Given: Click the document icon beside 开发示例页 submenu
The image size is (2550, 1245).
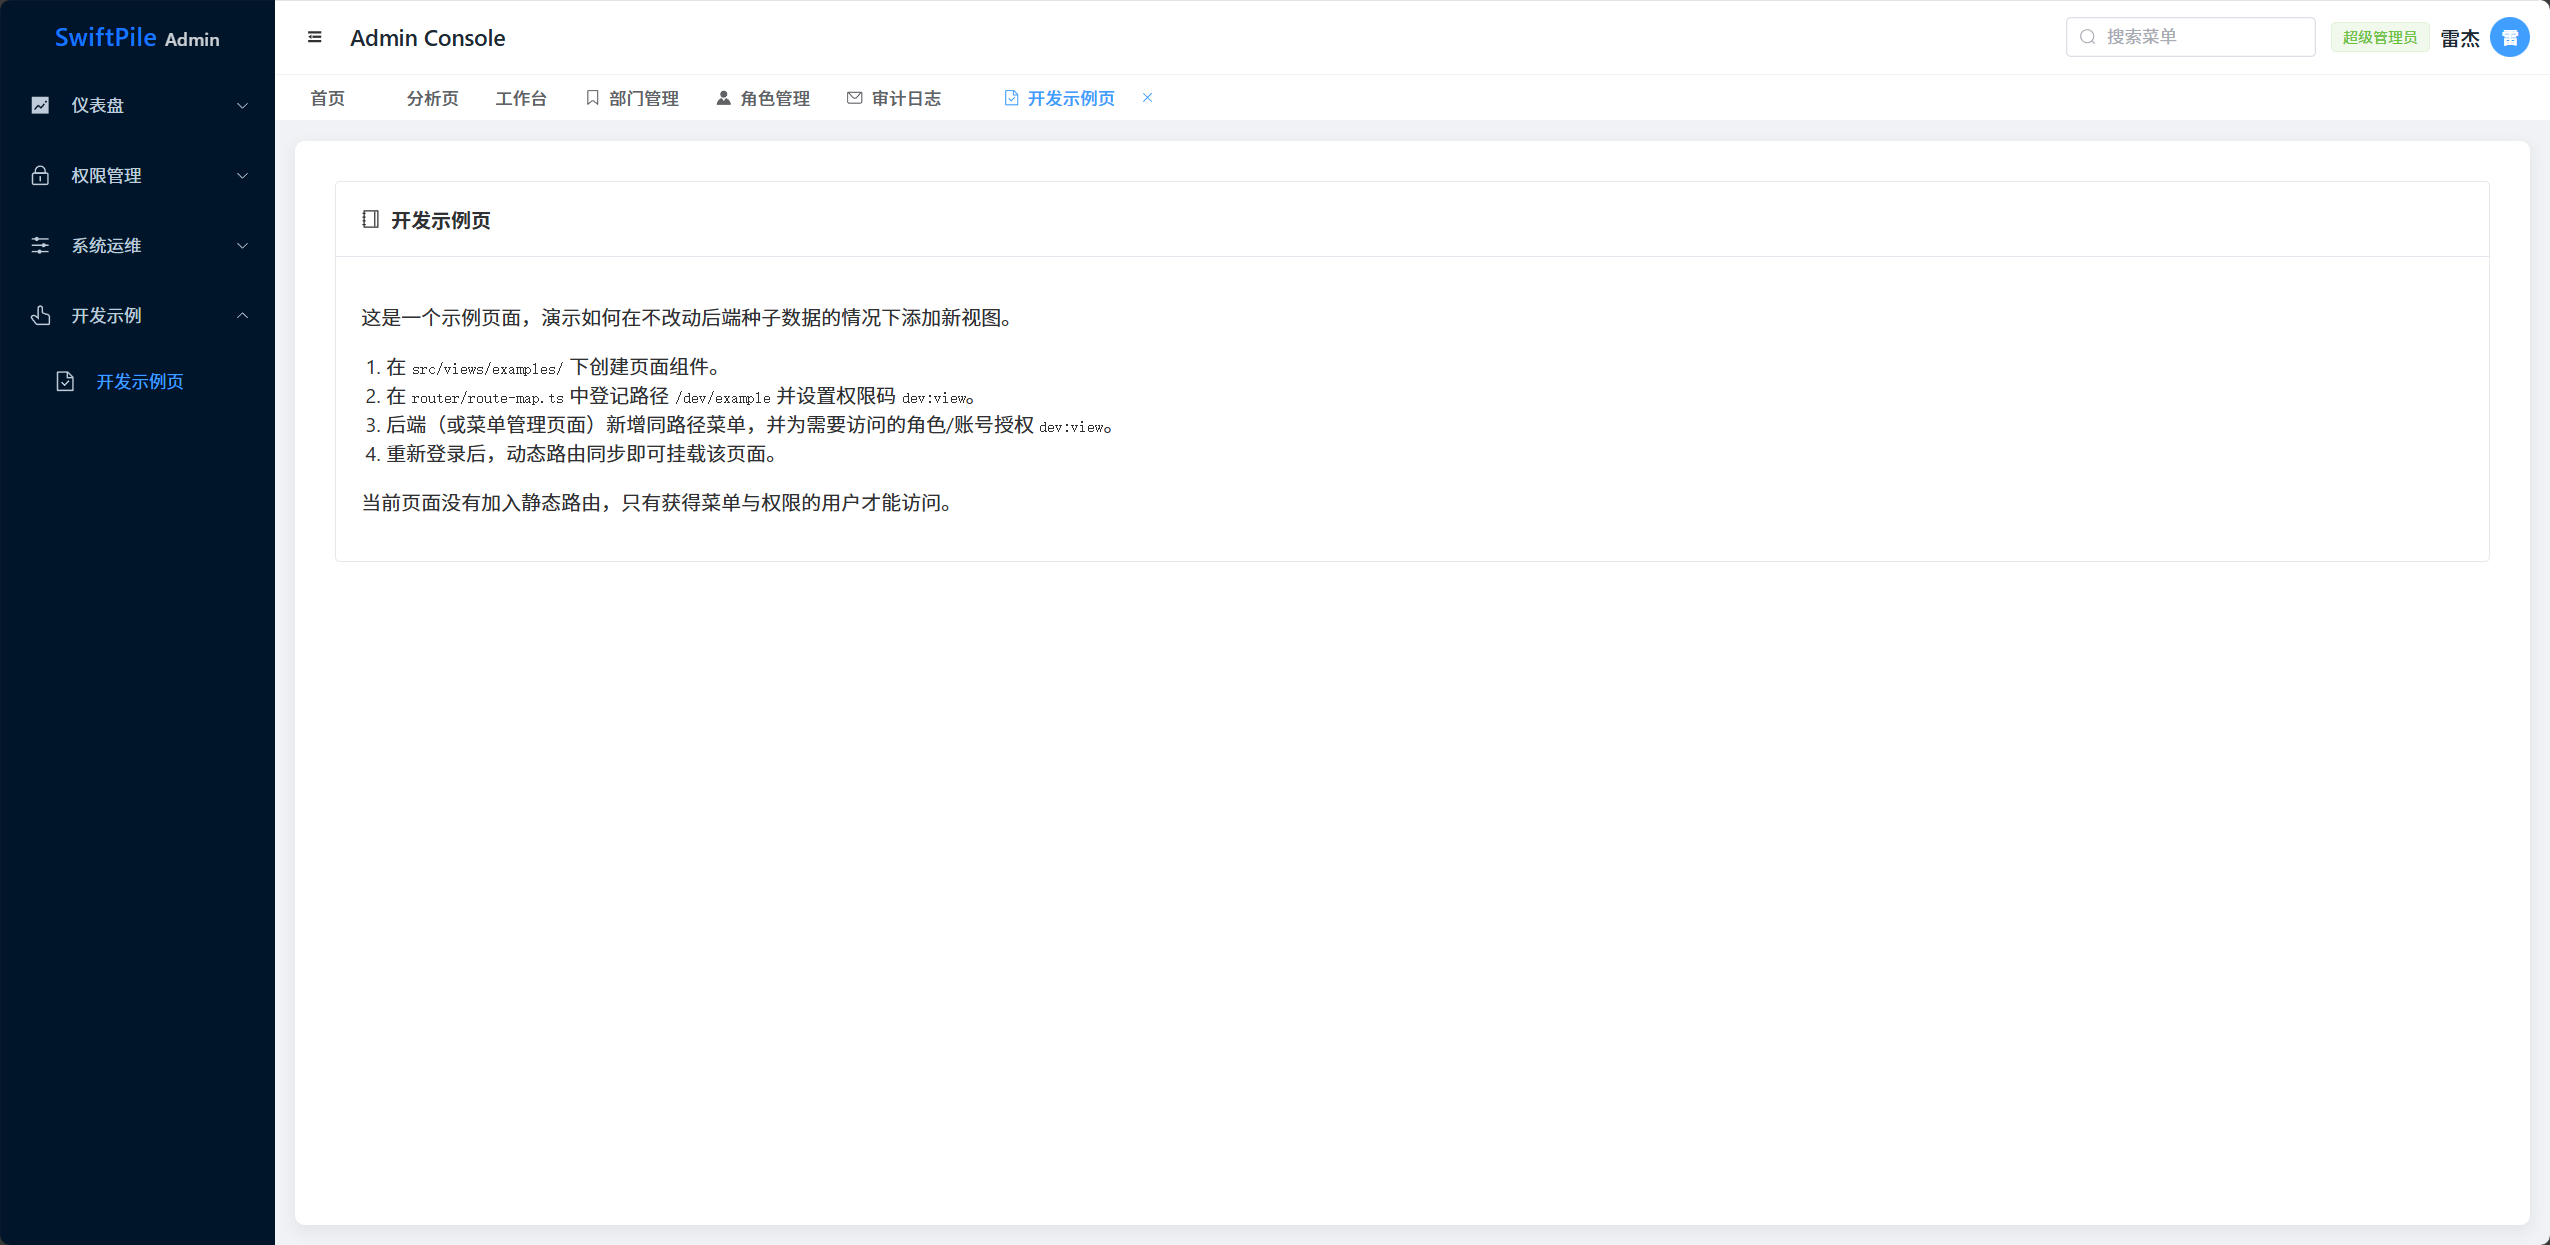Looking at the screenshot, I should (65, 382).
